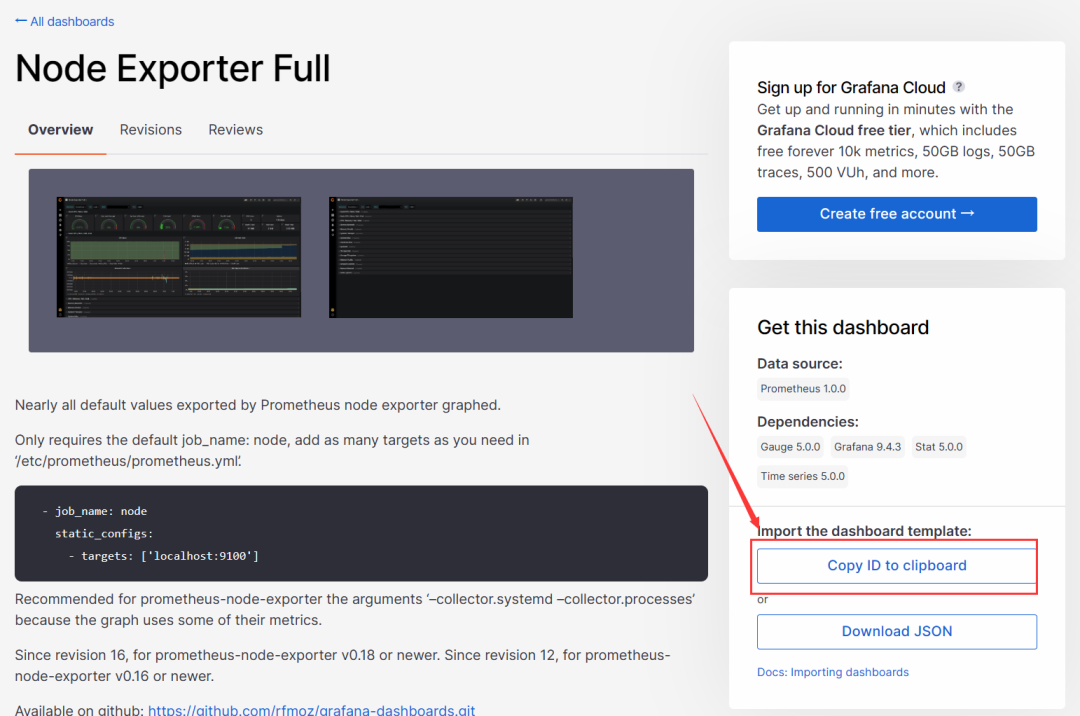This screenshot has height=716, width=1080.
Task: Open the grafana-dashboards github link
Action: pos(311,709)
